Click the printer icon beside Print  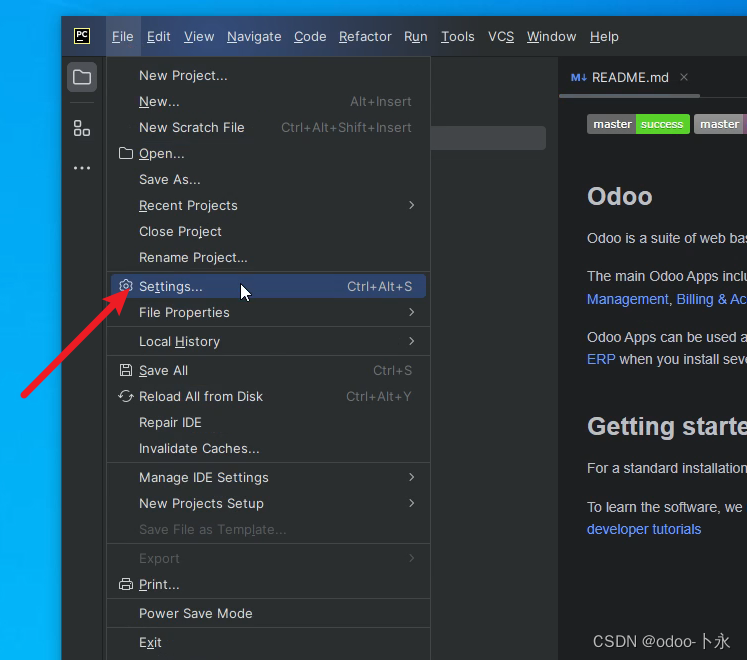pos(125,584)
